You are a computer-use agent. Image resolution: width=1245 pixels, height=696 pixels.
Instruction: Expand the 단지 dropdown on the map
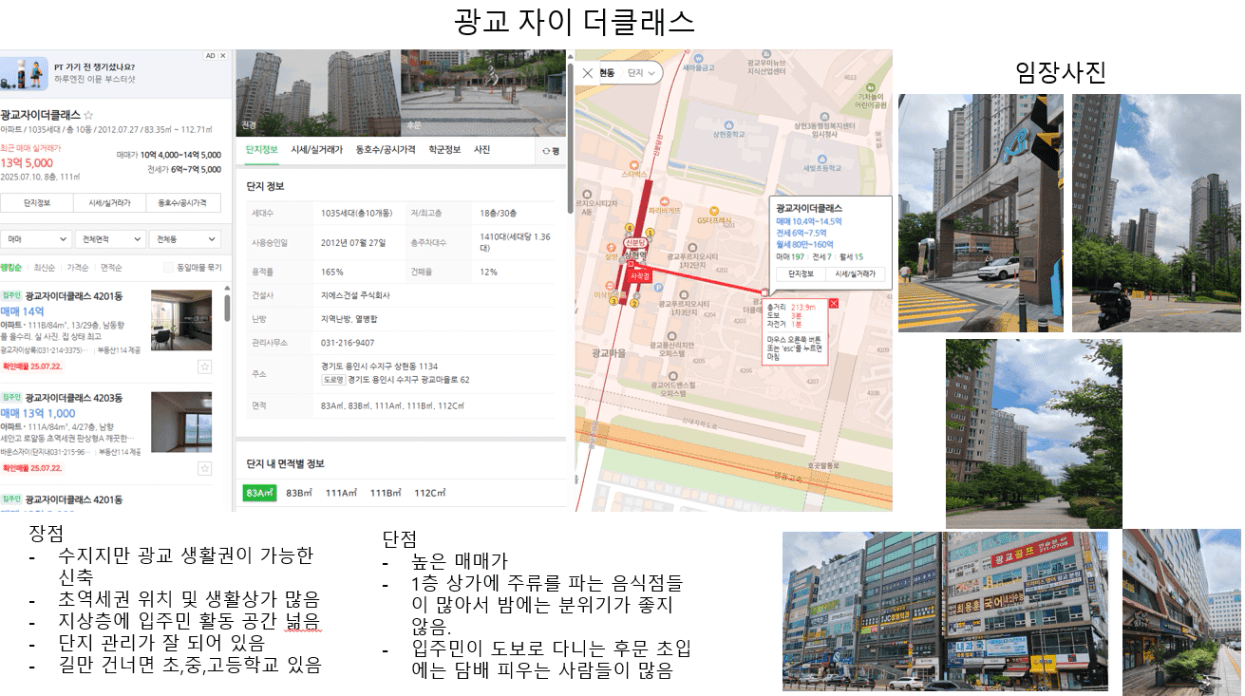click(642, 73)
